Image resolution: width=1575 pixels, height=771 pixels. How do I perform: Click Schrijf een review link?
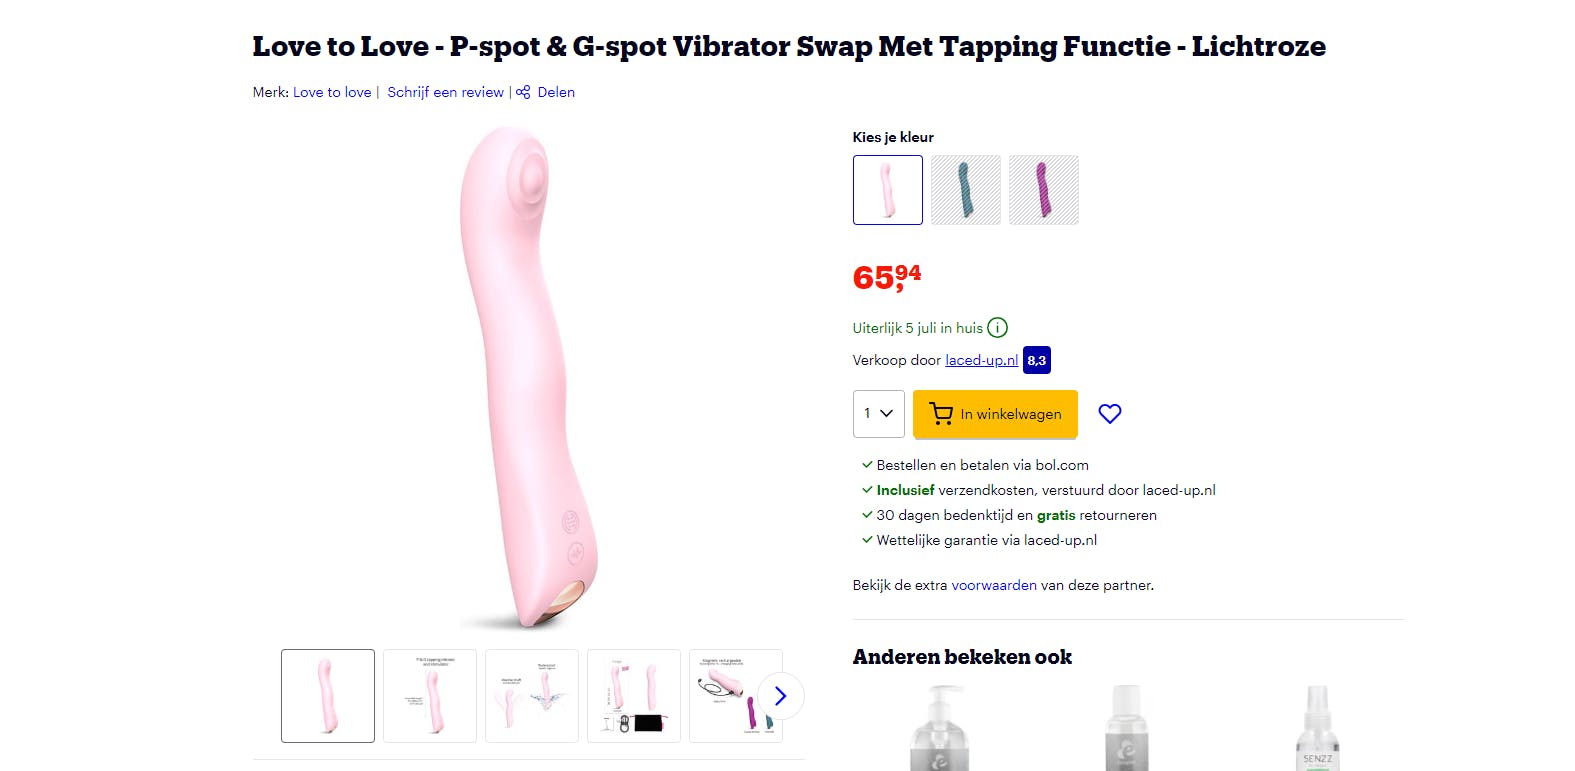click(x=446, y=92)
